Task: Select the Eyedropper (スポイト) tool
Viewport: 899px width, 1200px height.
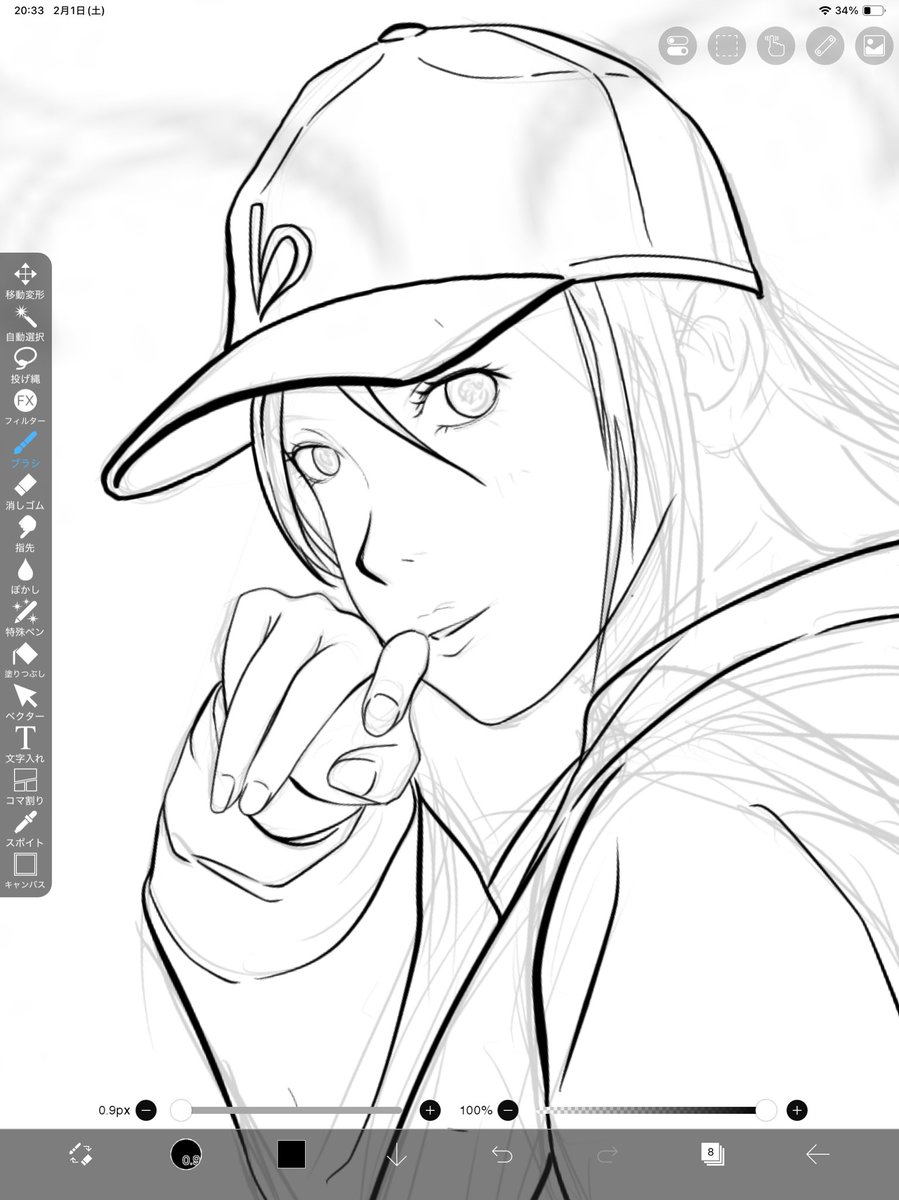Action: click(25, 829)
